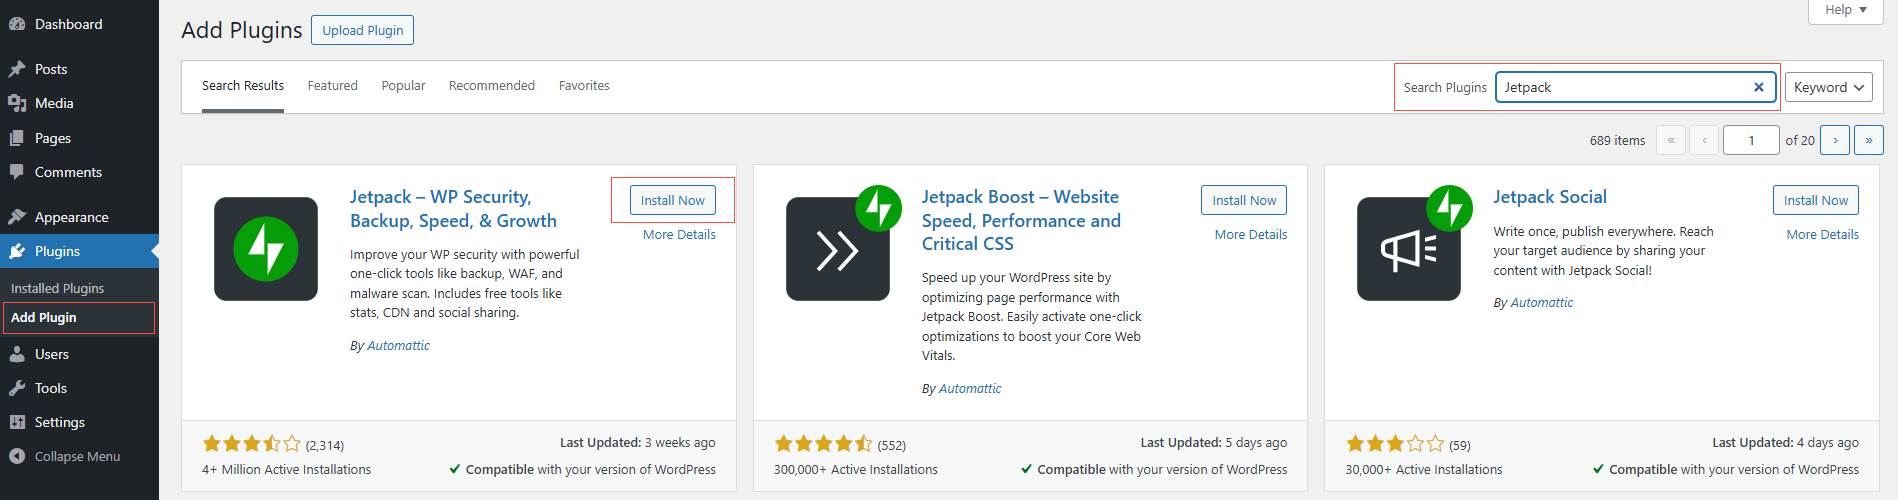Expand the Help dropdown tab
The image size is (1898, 500).
tap(1846, 10)
